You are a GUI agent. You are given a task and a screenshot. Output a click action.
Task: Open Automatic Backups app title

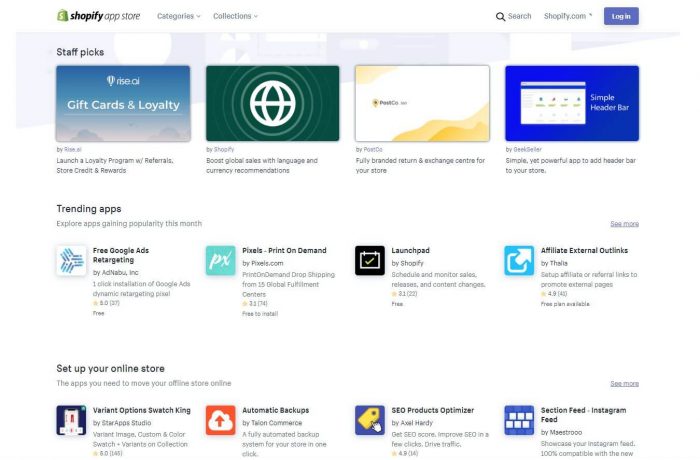coord(275,410)
